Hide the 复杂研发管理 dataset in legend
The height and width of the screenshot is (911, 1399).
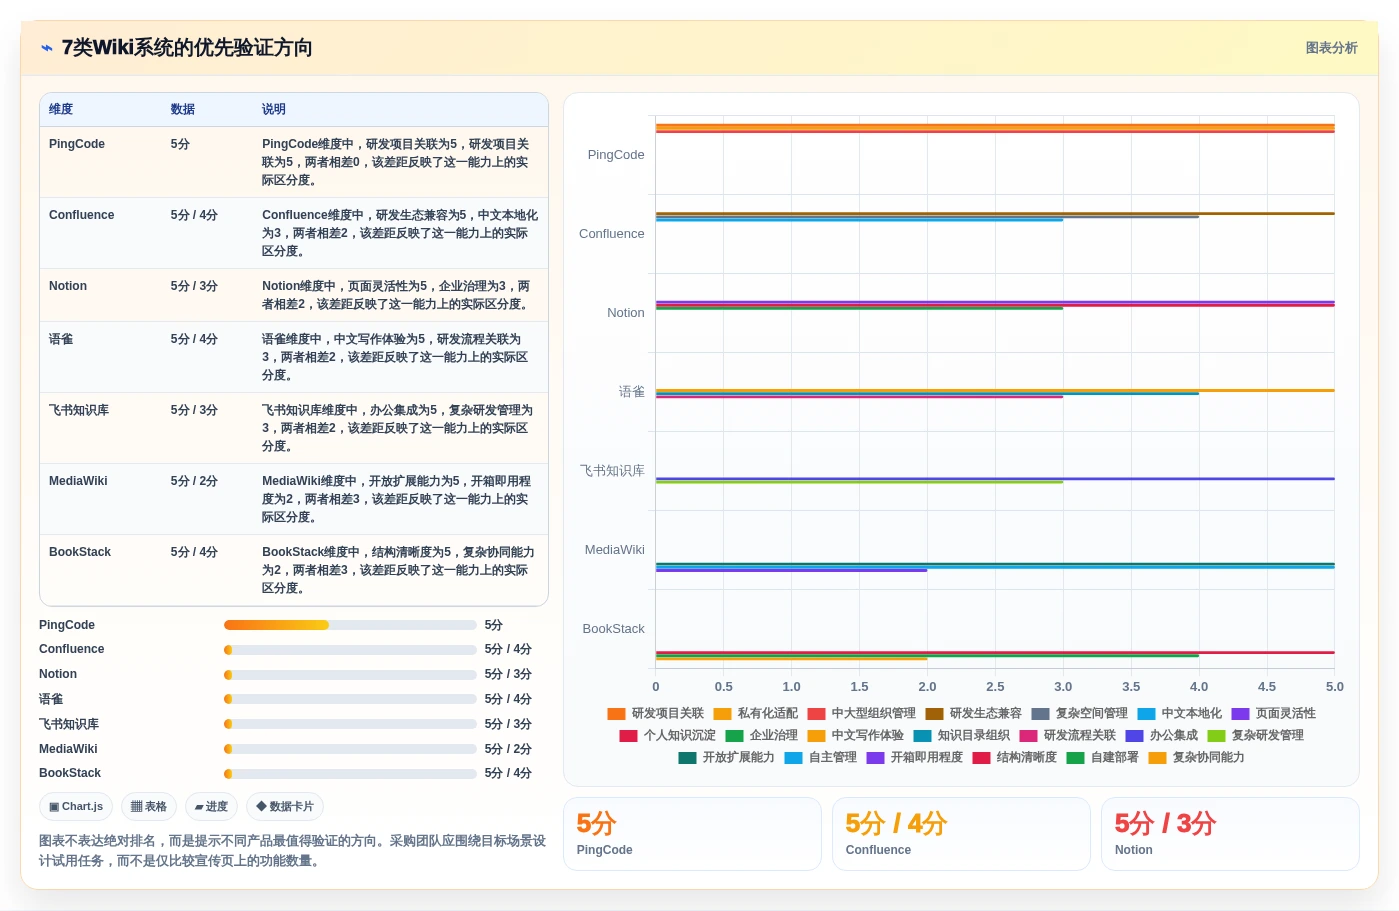pyautogui.click(x=1255, y=736)
